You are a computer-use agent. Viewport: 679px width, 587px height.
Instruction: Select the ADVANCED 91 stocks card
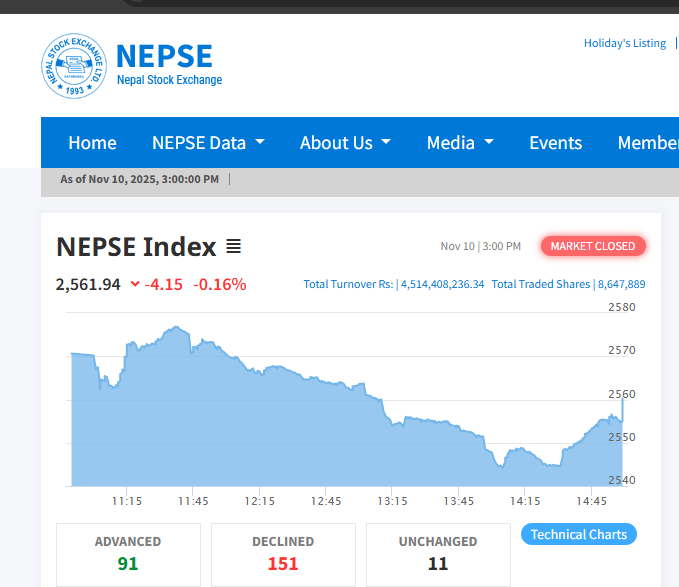click(x=128, y=553)
